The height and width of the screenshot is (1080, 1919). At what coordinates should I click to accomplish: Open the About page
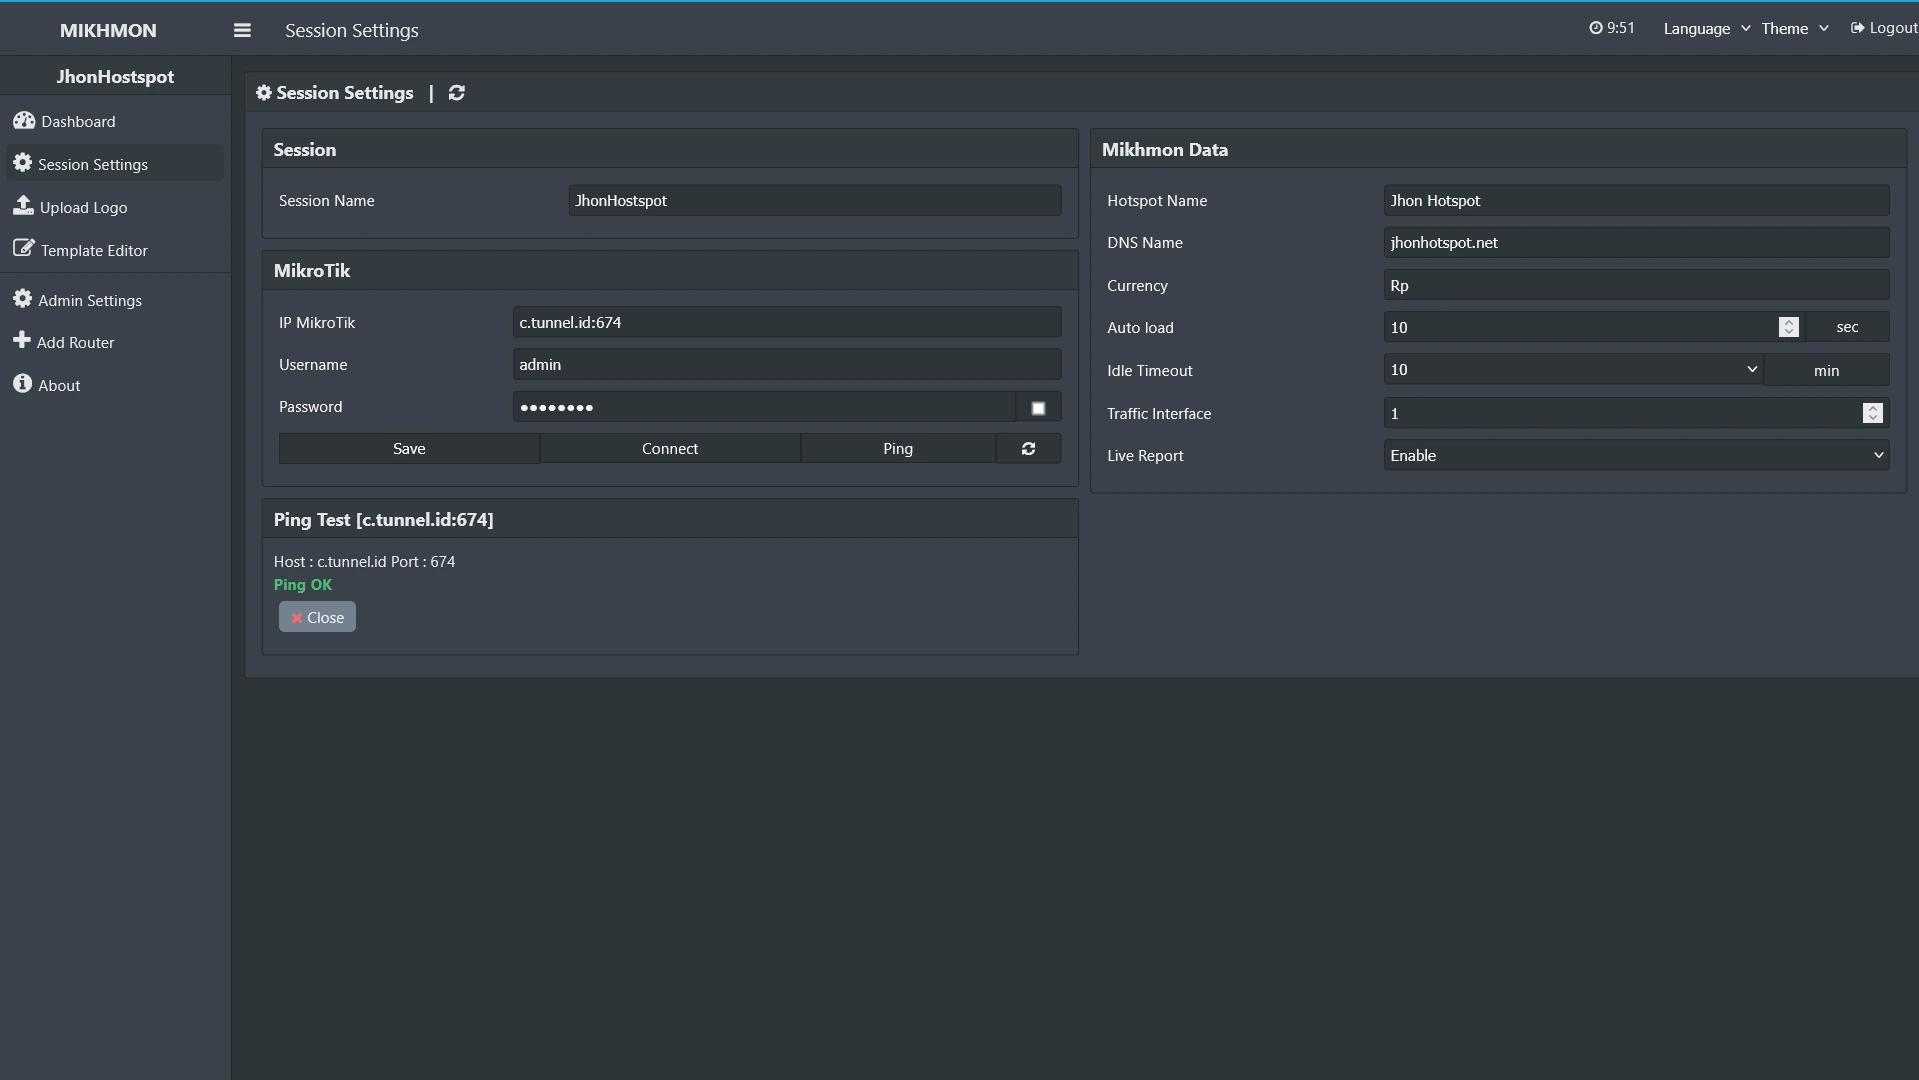point(115,385)
